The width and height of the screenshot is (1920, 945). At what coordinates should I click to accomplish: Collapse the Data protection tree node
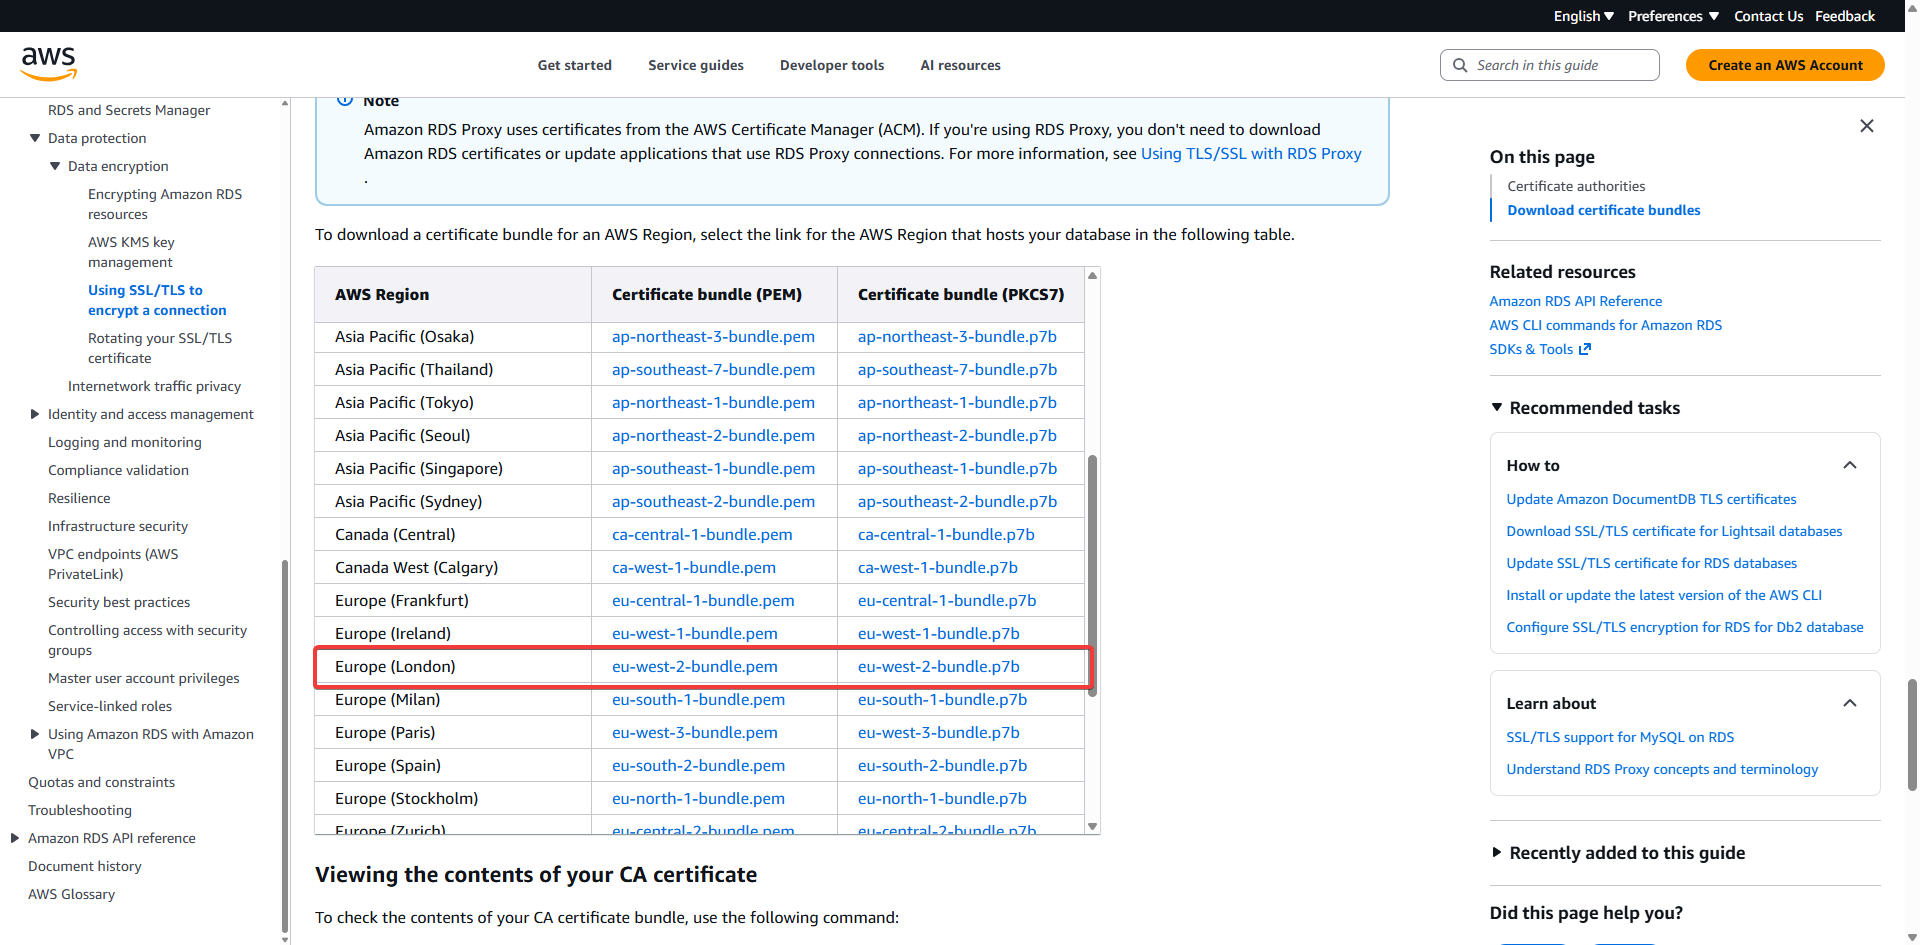[35, 138]
